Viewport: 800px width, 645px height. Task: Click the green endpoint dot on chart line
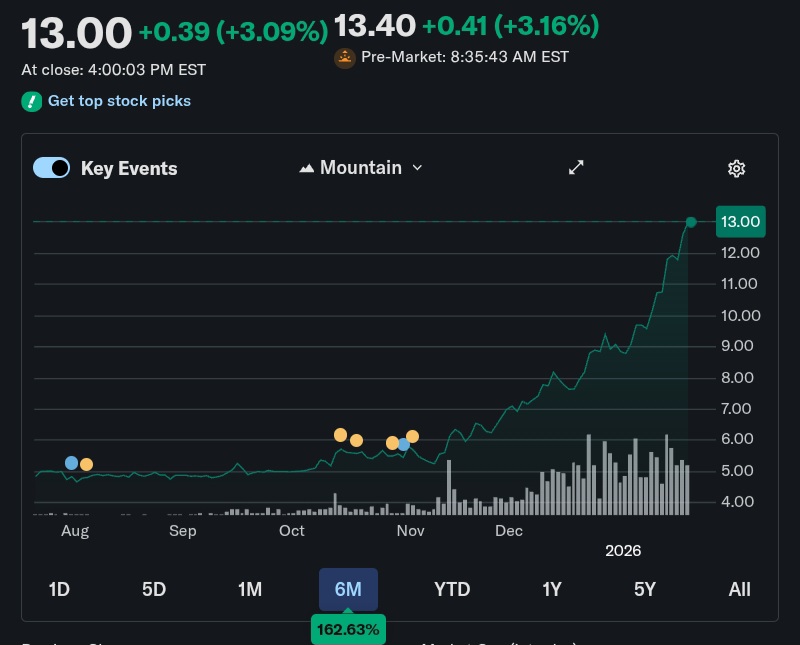[x=691, y=222]
